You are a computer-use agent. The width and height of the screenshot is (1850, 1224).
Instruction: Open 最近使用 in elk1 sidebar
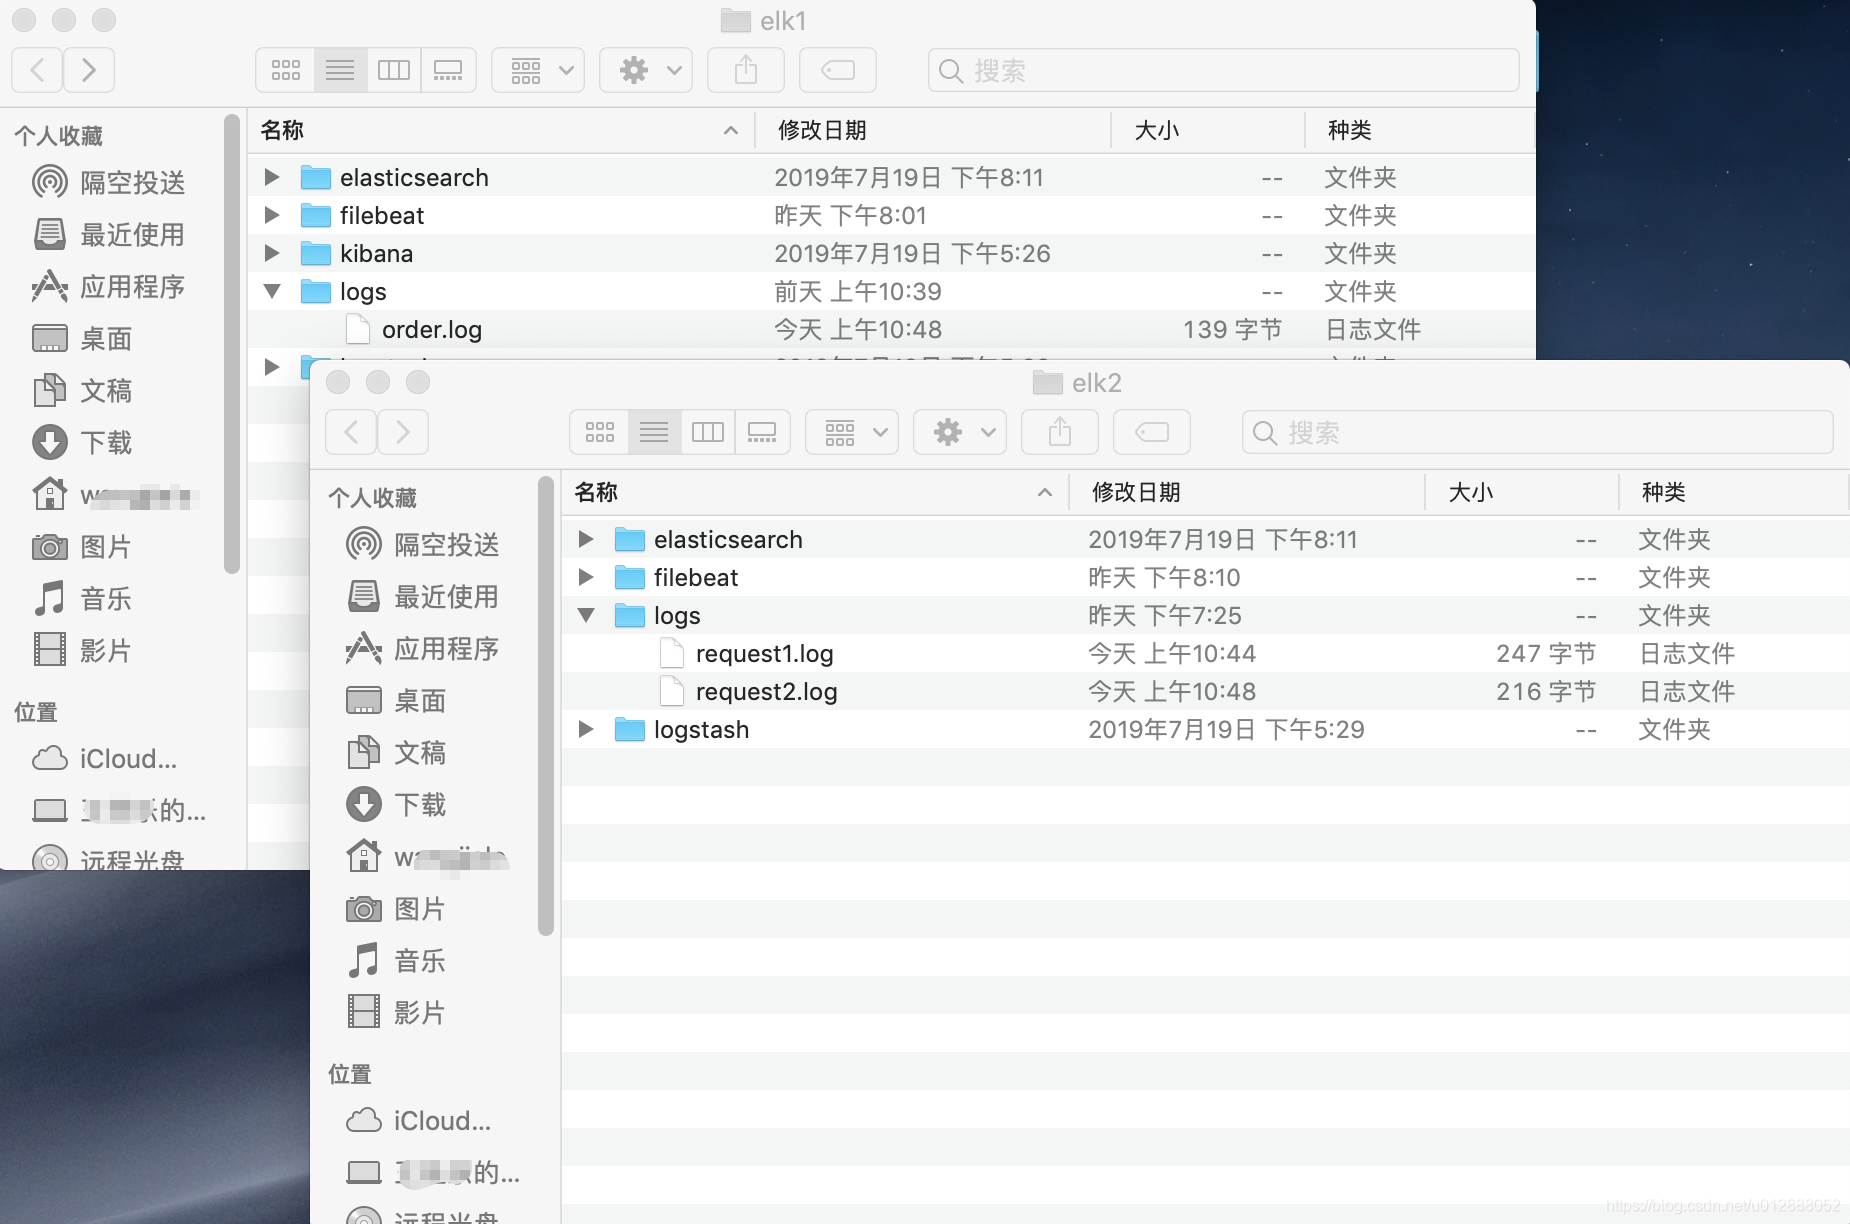tap(110, 234)
